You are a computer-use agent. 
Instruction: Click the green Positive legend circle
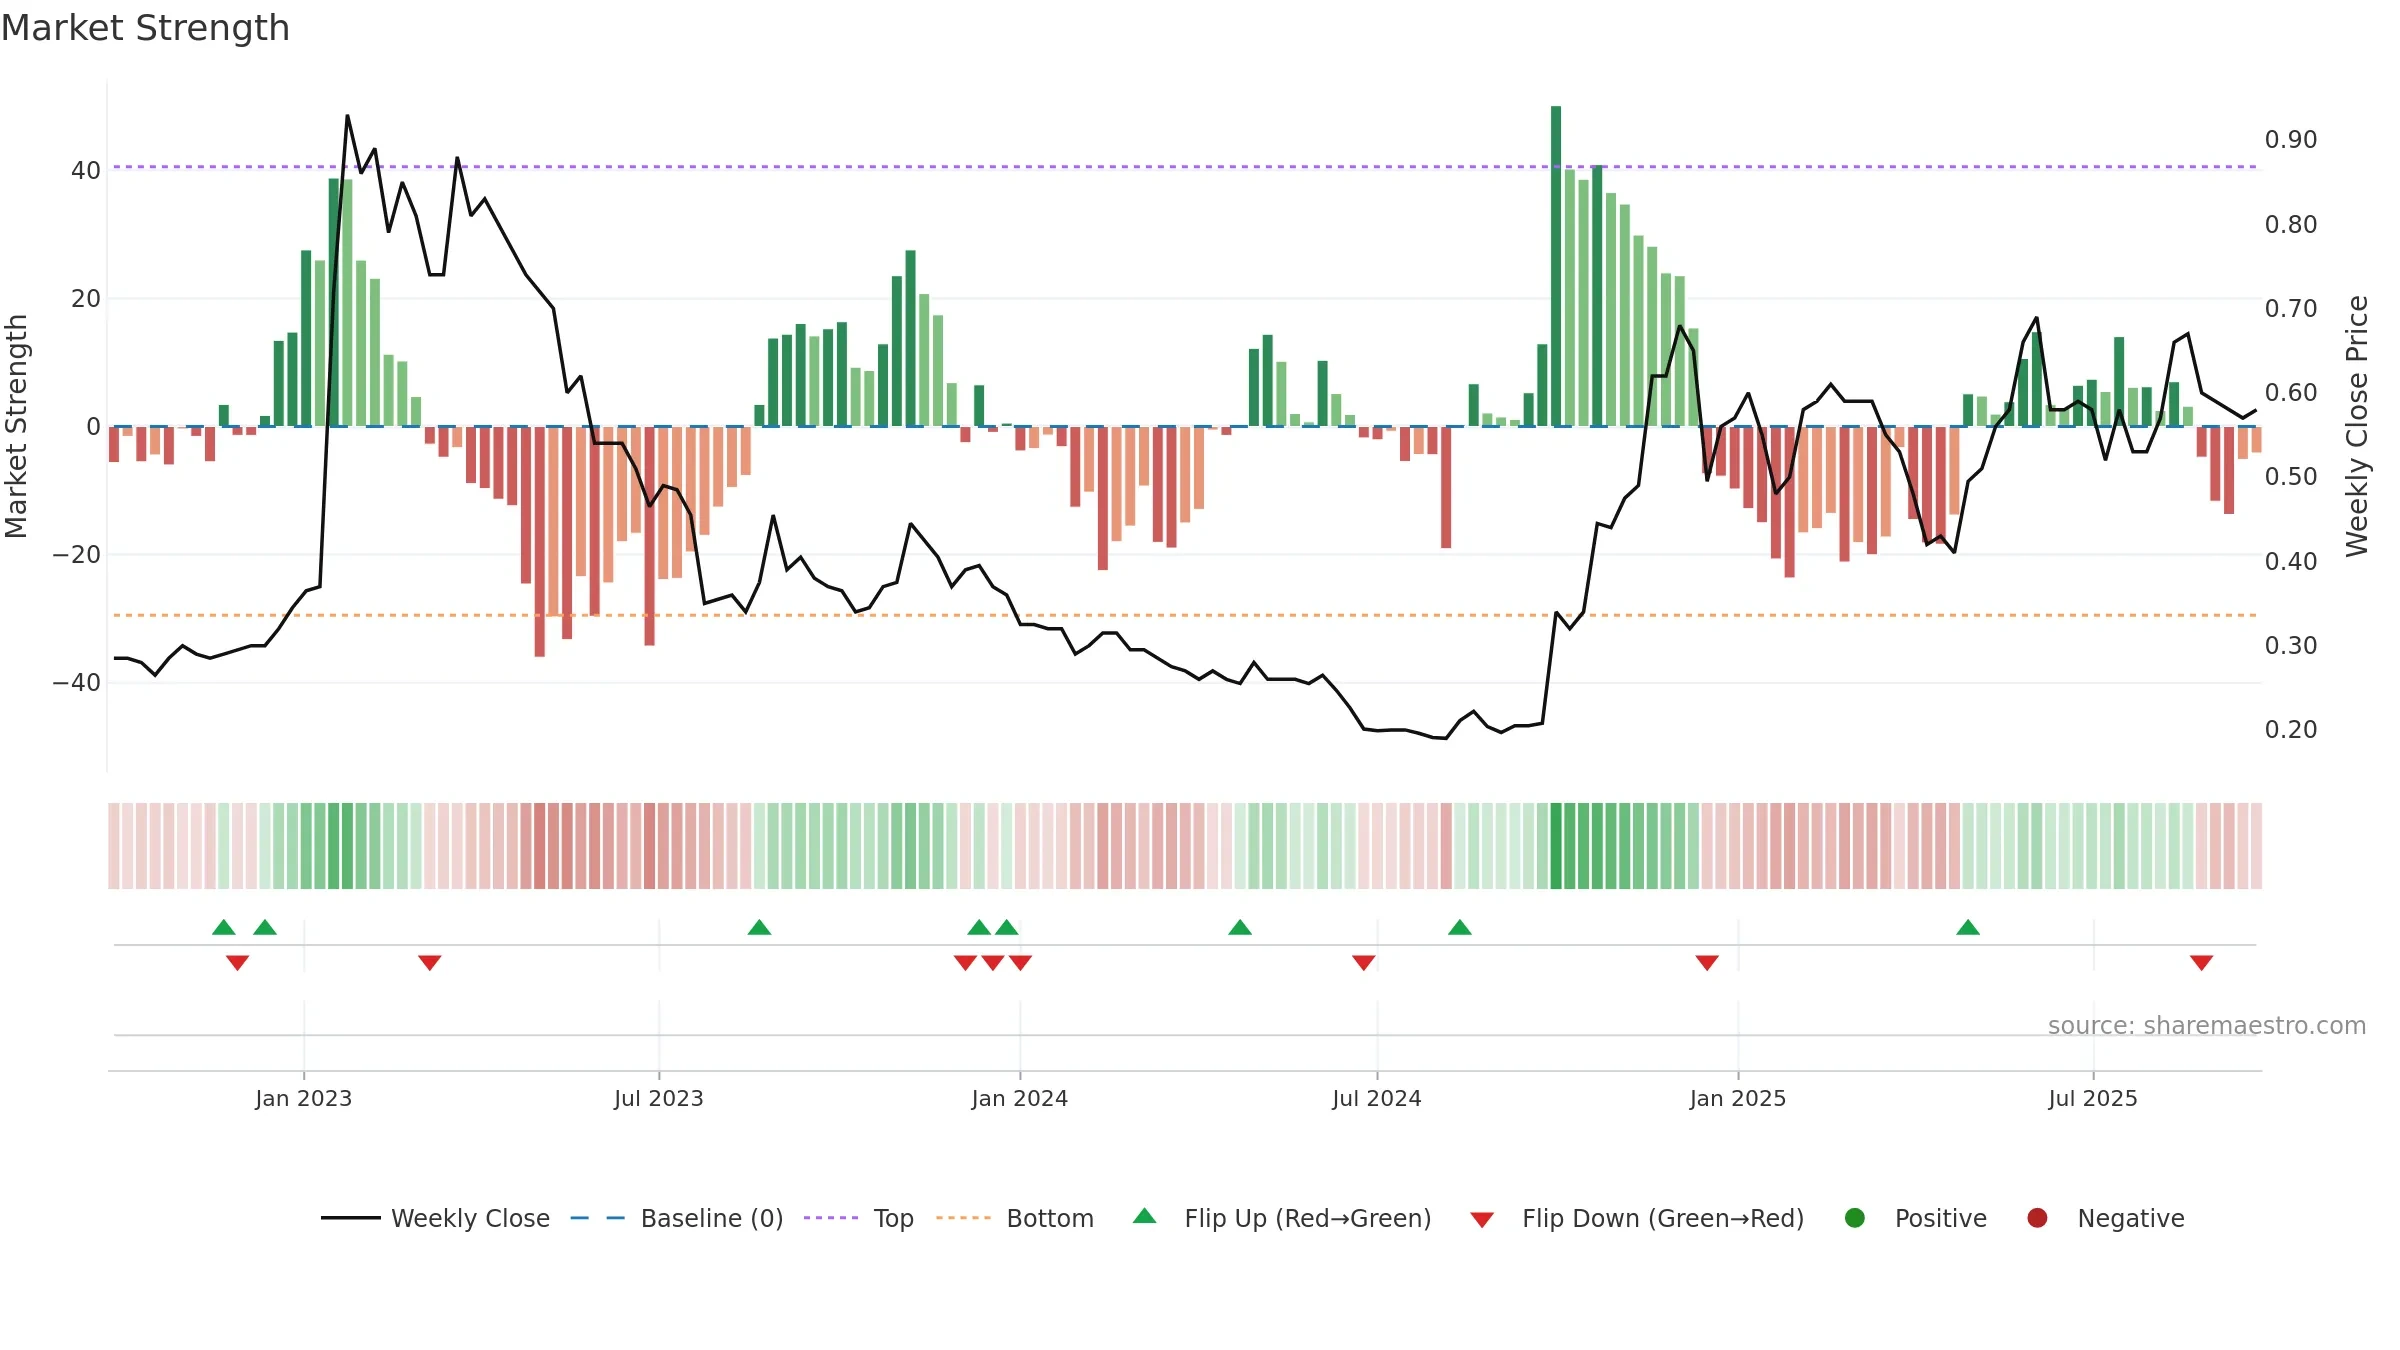point(1855,1218)
